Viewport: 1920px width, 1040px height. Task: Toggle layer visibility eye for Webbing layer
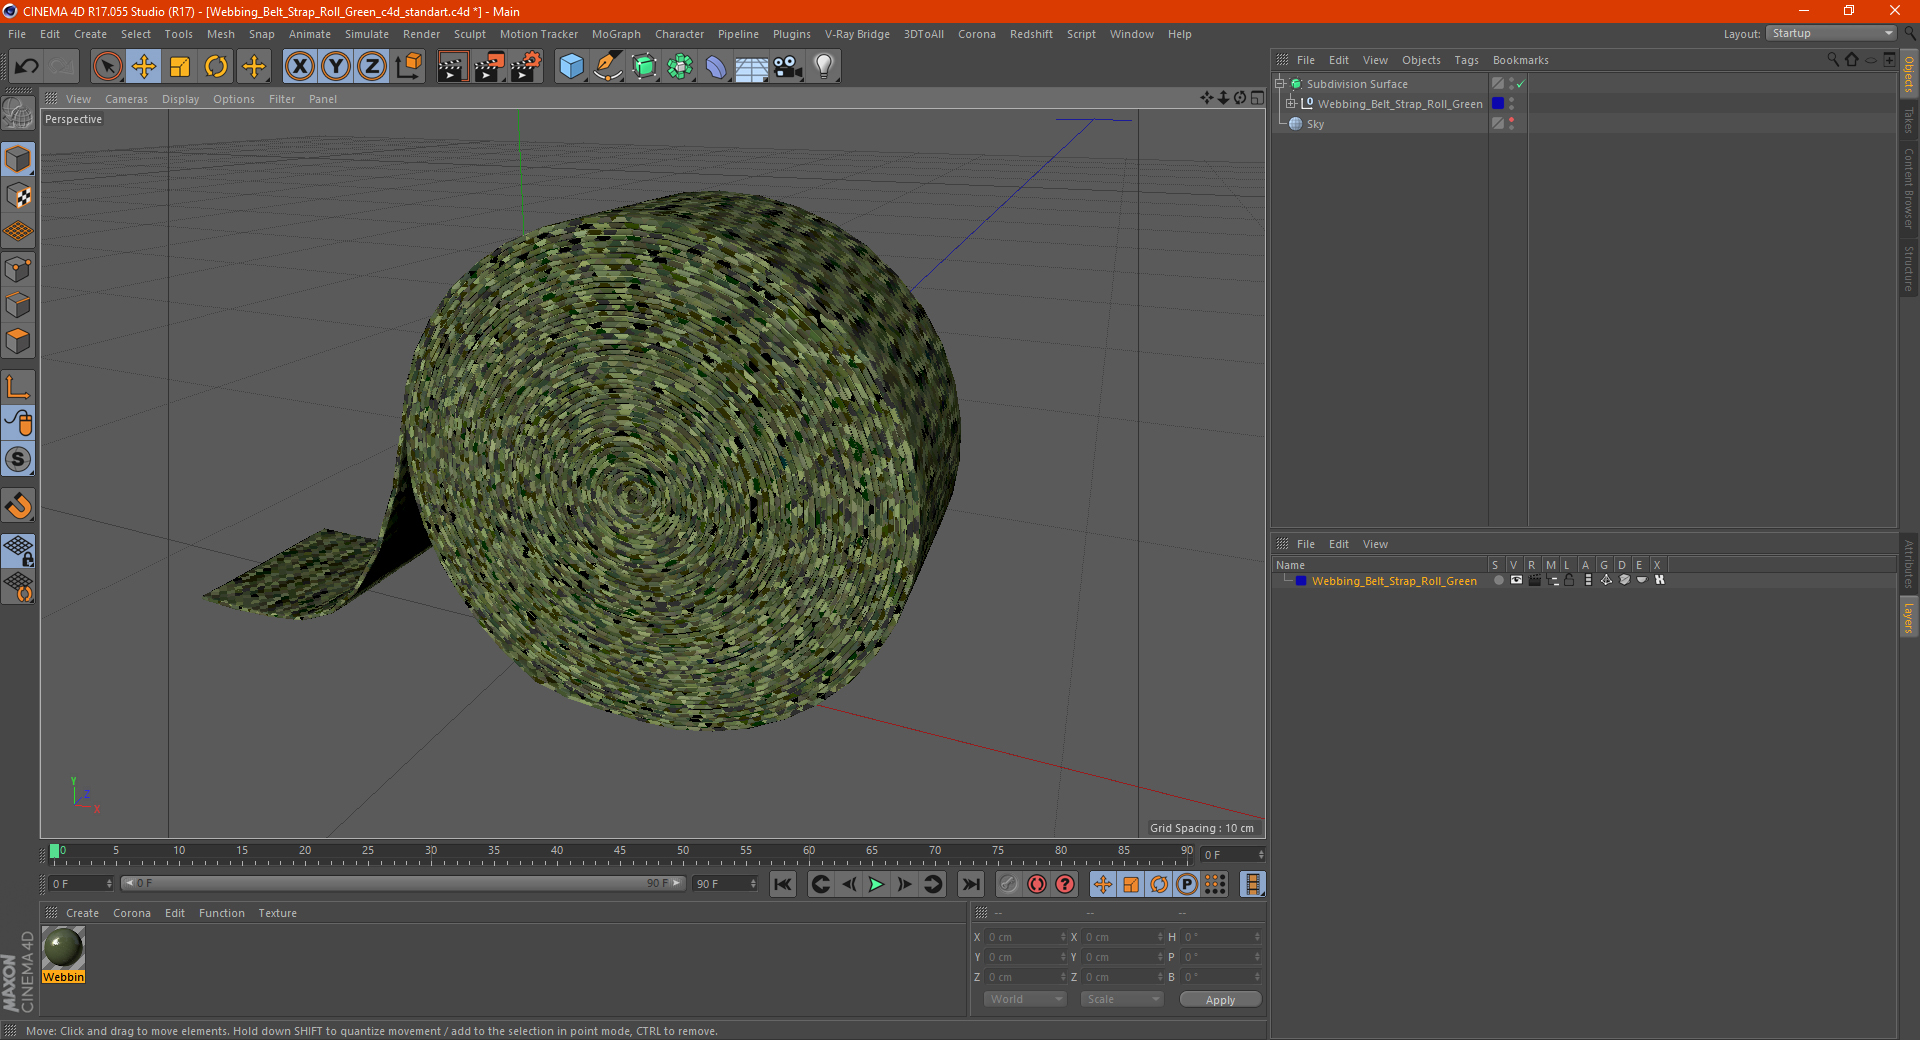tap(1516, 580)
